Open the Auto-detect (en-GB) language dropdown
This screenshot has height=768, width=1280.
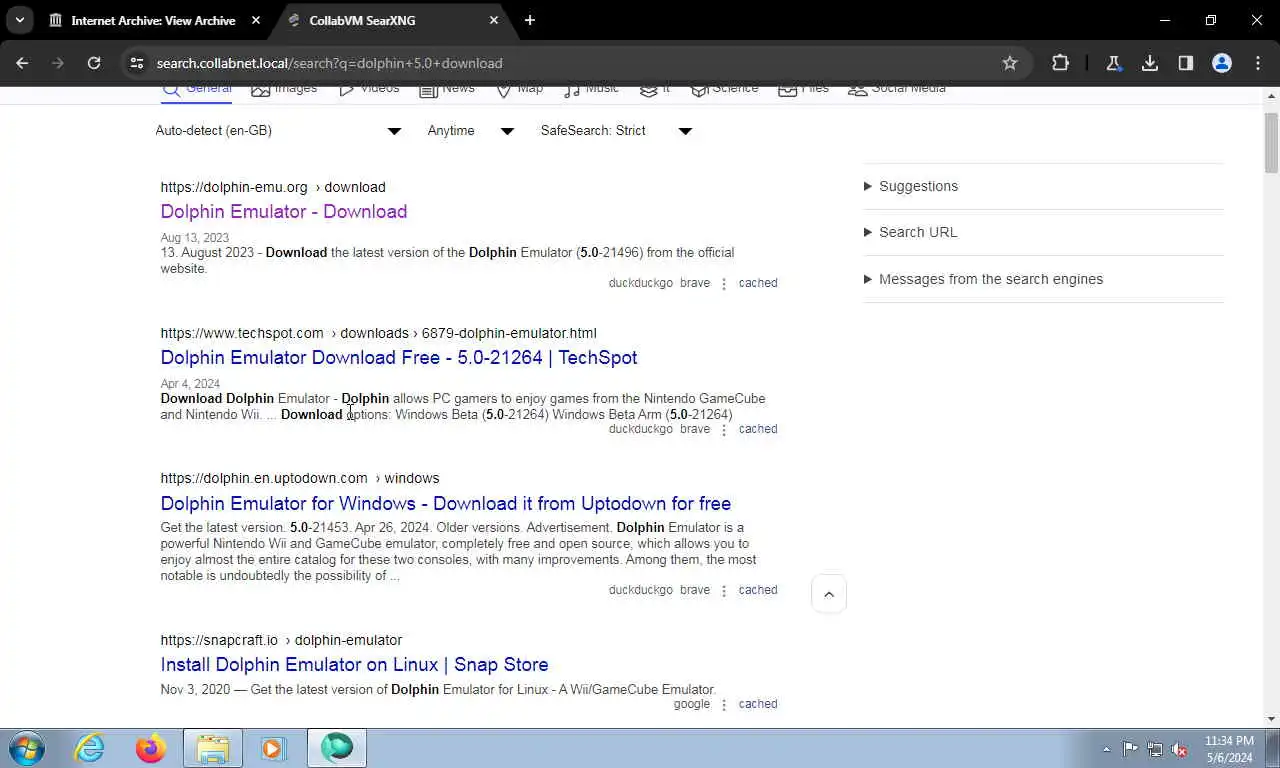(x=278, y=131)
